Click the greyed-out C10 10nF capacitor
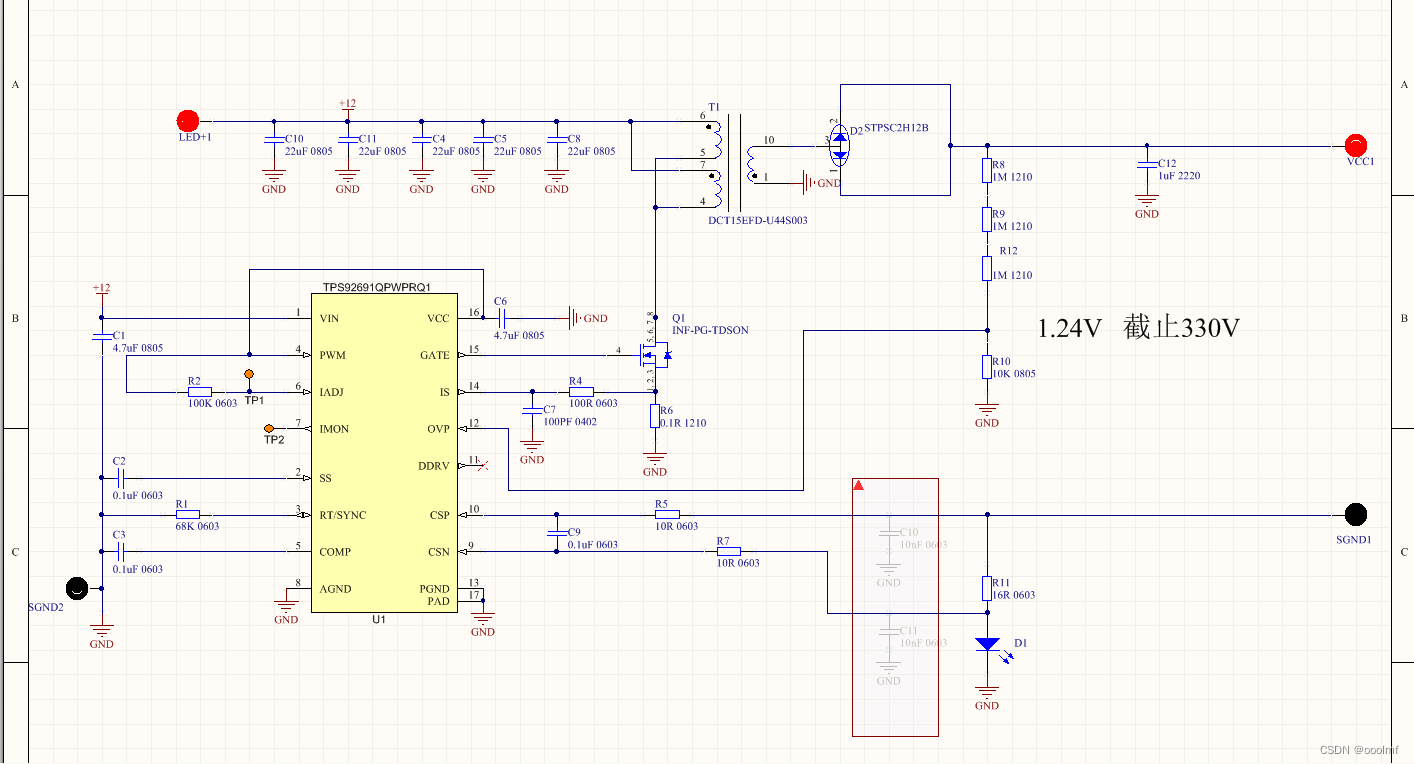The height and width of the screenshot is (764, 1414). point(889,534)
